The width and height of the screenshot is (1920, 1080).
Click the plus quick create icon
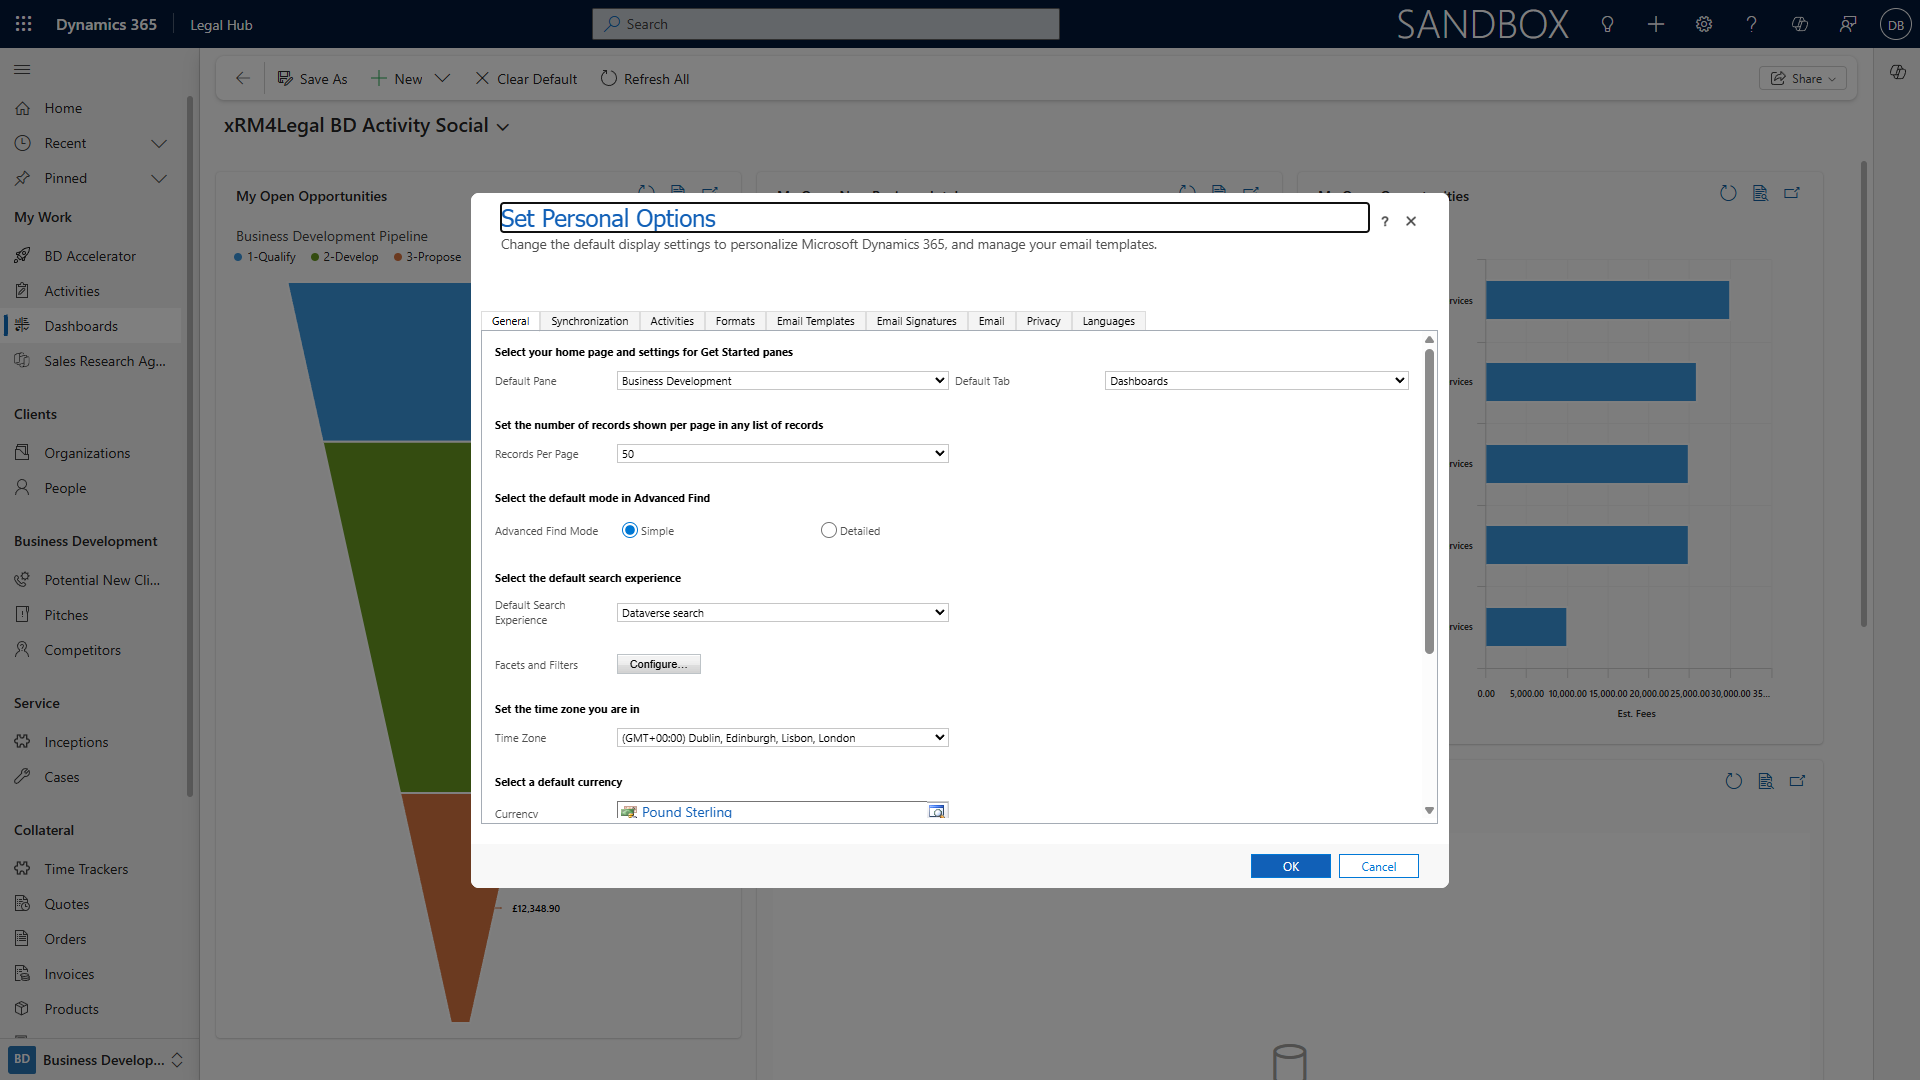click(1656, 24)
